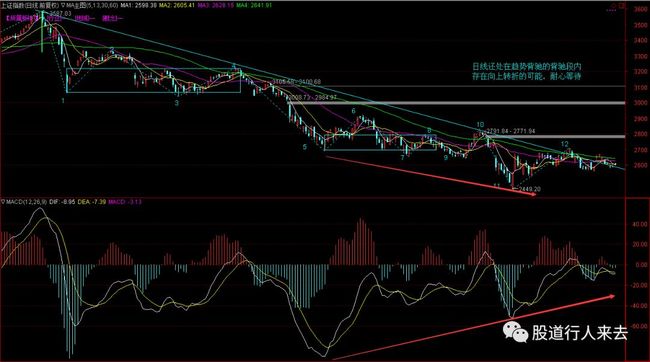The height and width of the screenshot is (362, 650).
Task: Click the DIF: -8.95 value
Action: tap(63, 202)
